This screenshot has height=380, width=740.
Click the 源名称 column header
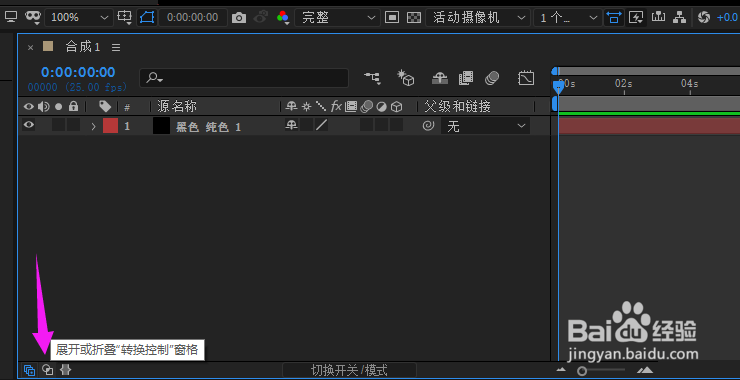[177, 106]
